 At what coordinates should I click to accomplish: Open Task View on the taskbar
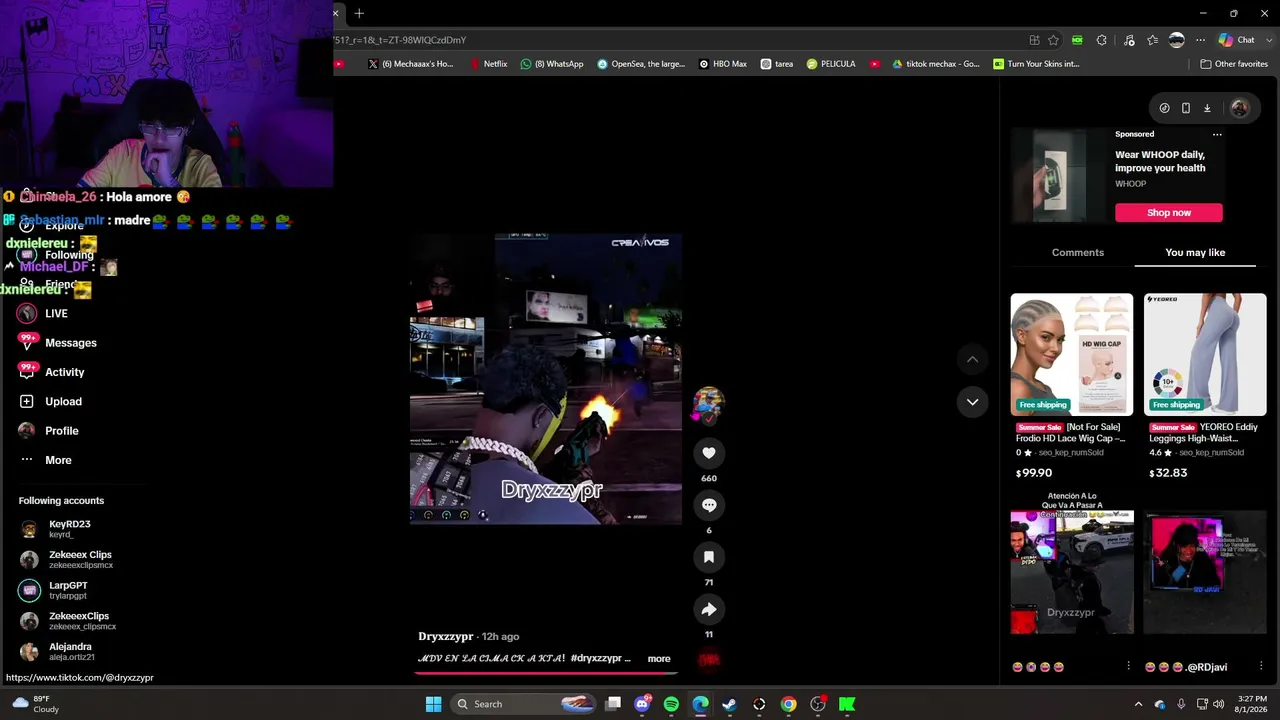[x=613, y=704]
